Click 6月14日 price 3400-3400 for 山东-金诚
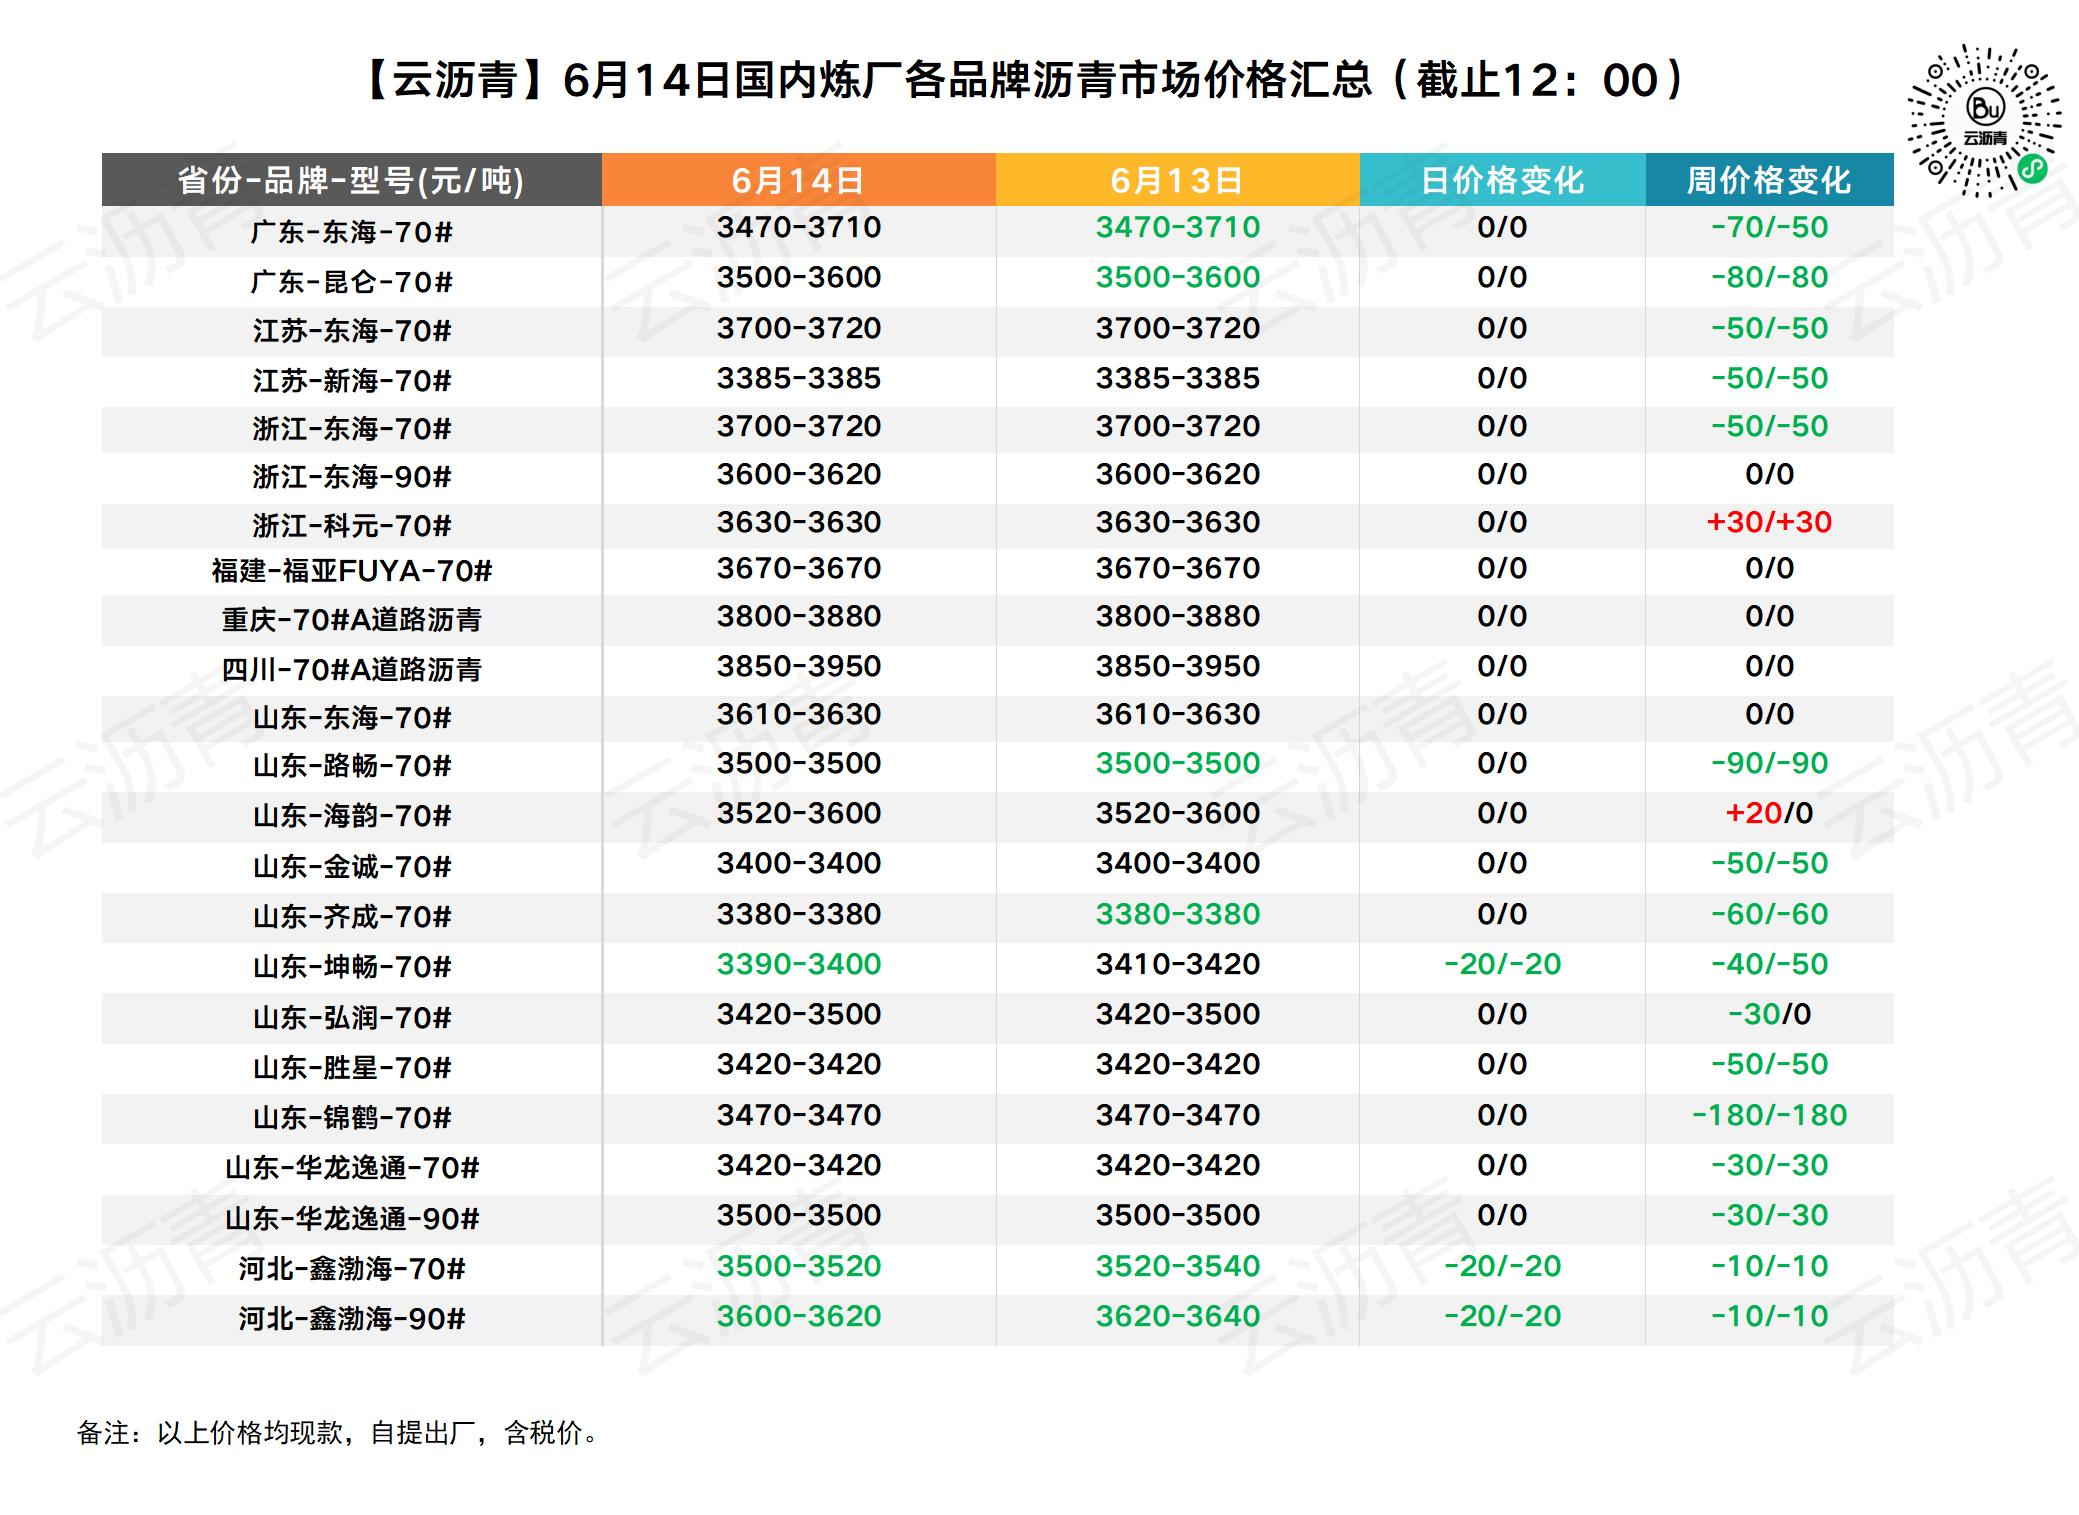Viewport: 2079px width, 1515px height. (798, 863)
